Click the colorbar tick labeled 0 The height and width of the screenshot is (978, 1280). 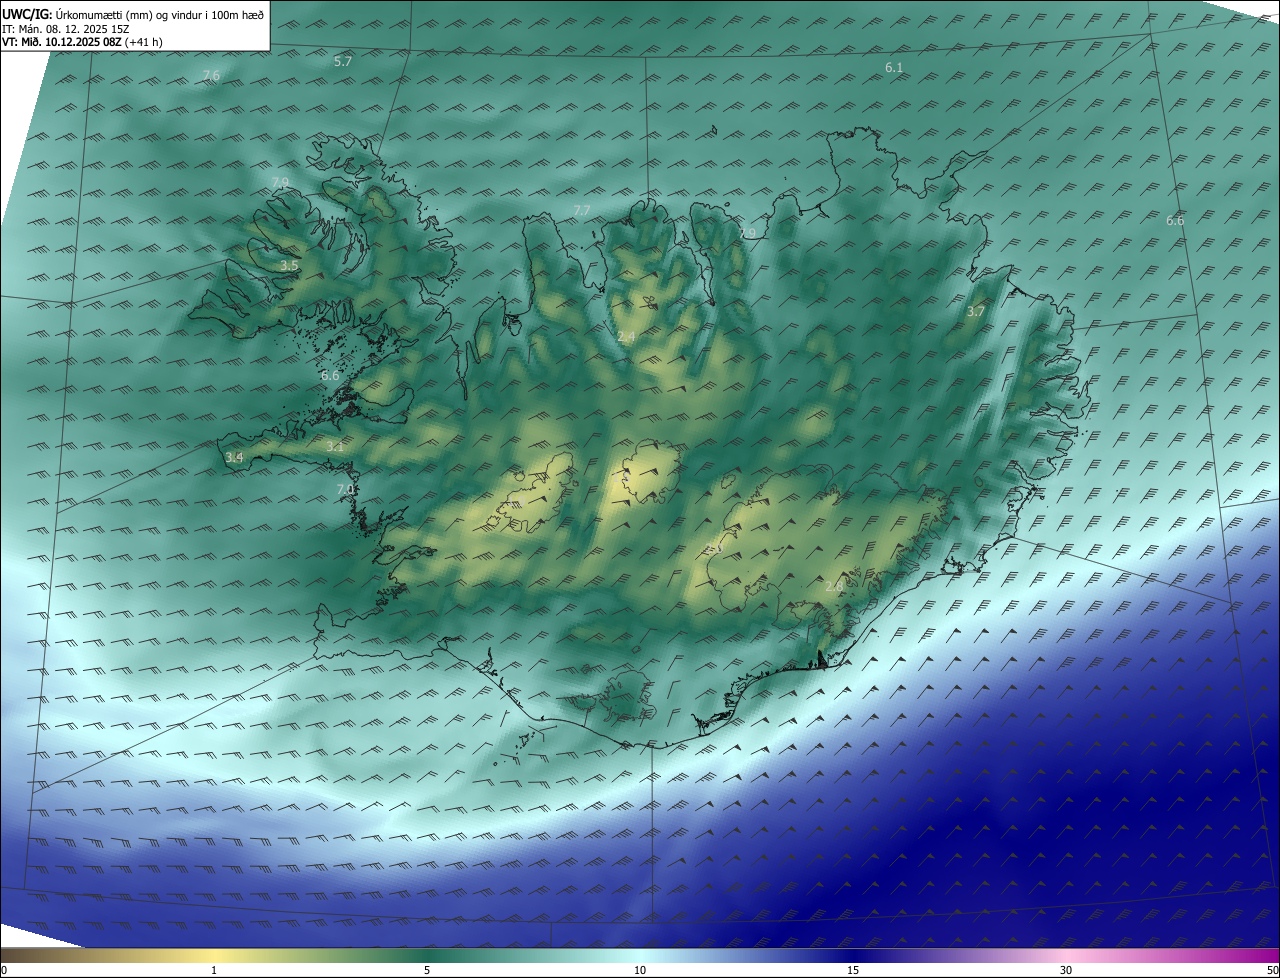coord(4,970)
